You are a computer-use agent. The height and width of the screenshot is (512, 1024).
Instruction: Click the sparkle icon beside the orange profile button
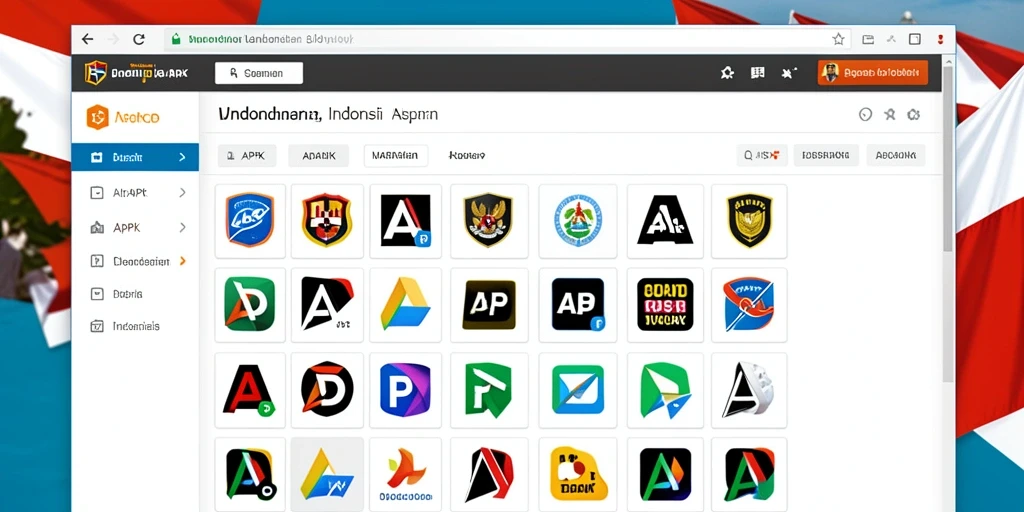click(x=789, y=73)
